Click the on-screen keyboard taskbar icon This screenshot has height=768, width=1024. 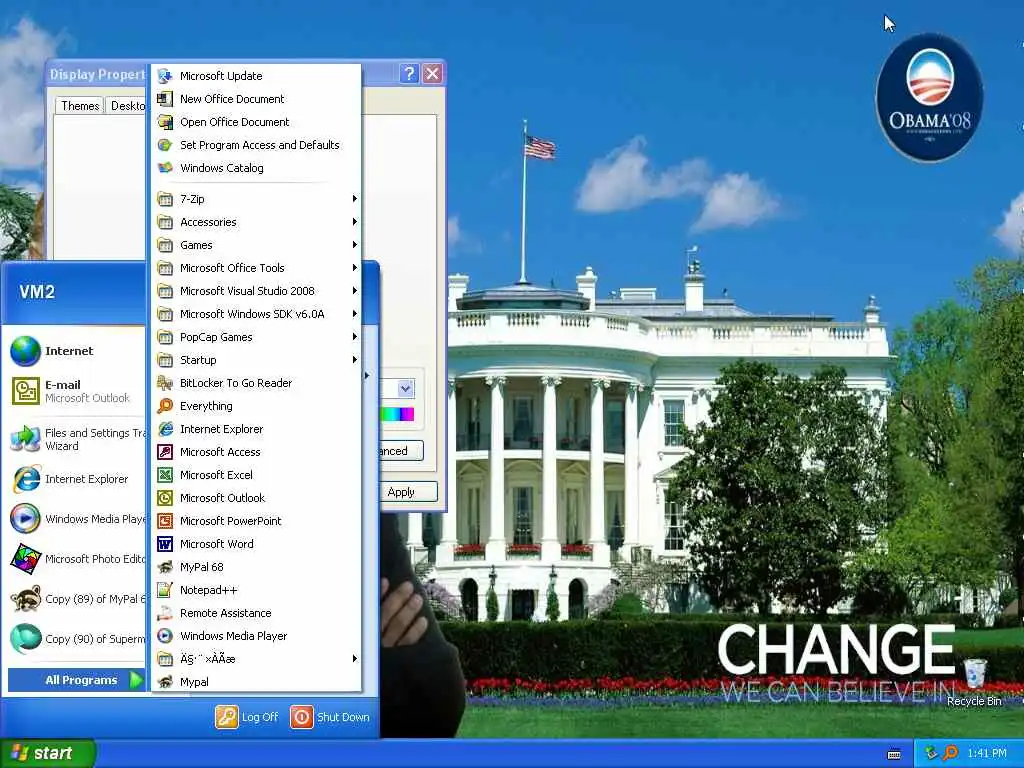pos(894,754)
